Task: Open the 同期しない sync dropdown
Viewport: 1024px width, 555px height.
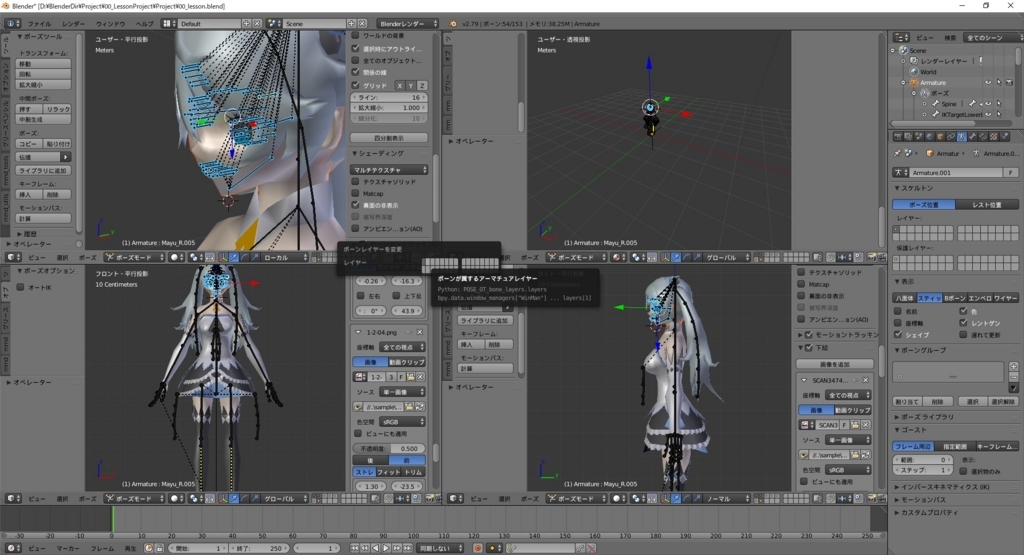Action: (440, 548)
